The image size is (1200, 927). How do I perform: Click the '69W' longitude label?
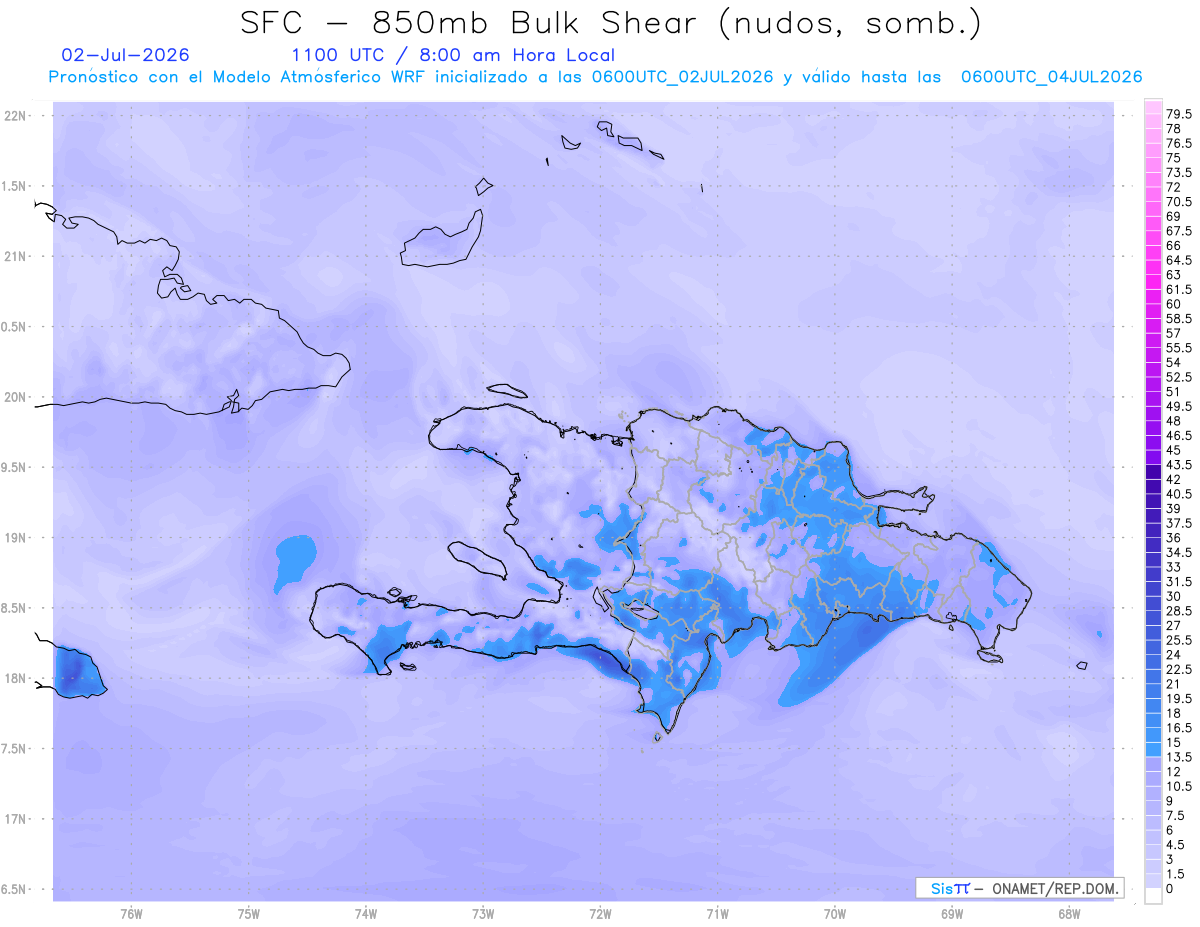[952, 913]
